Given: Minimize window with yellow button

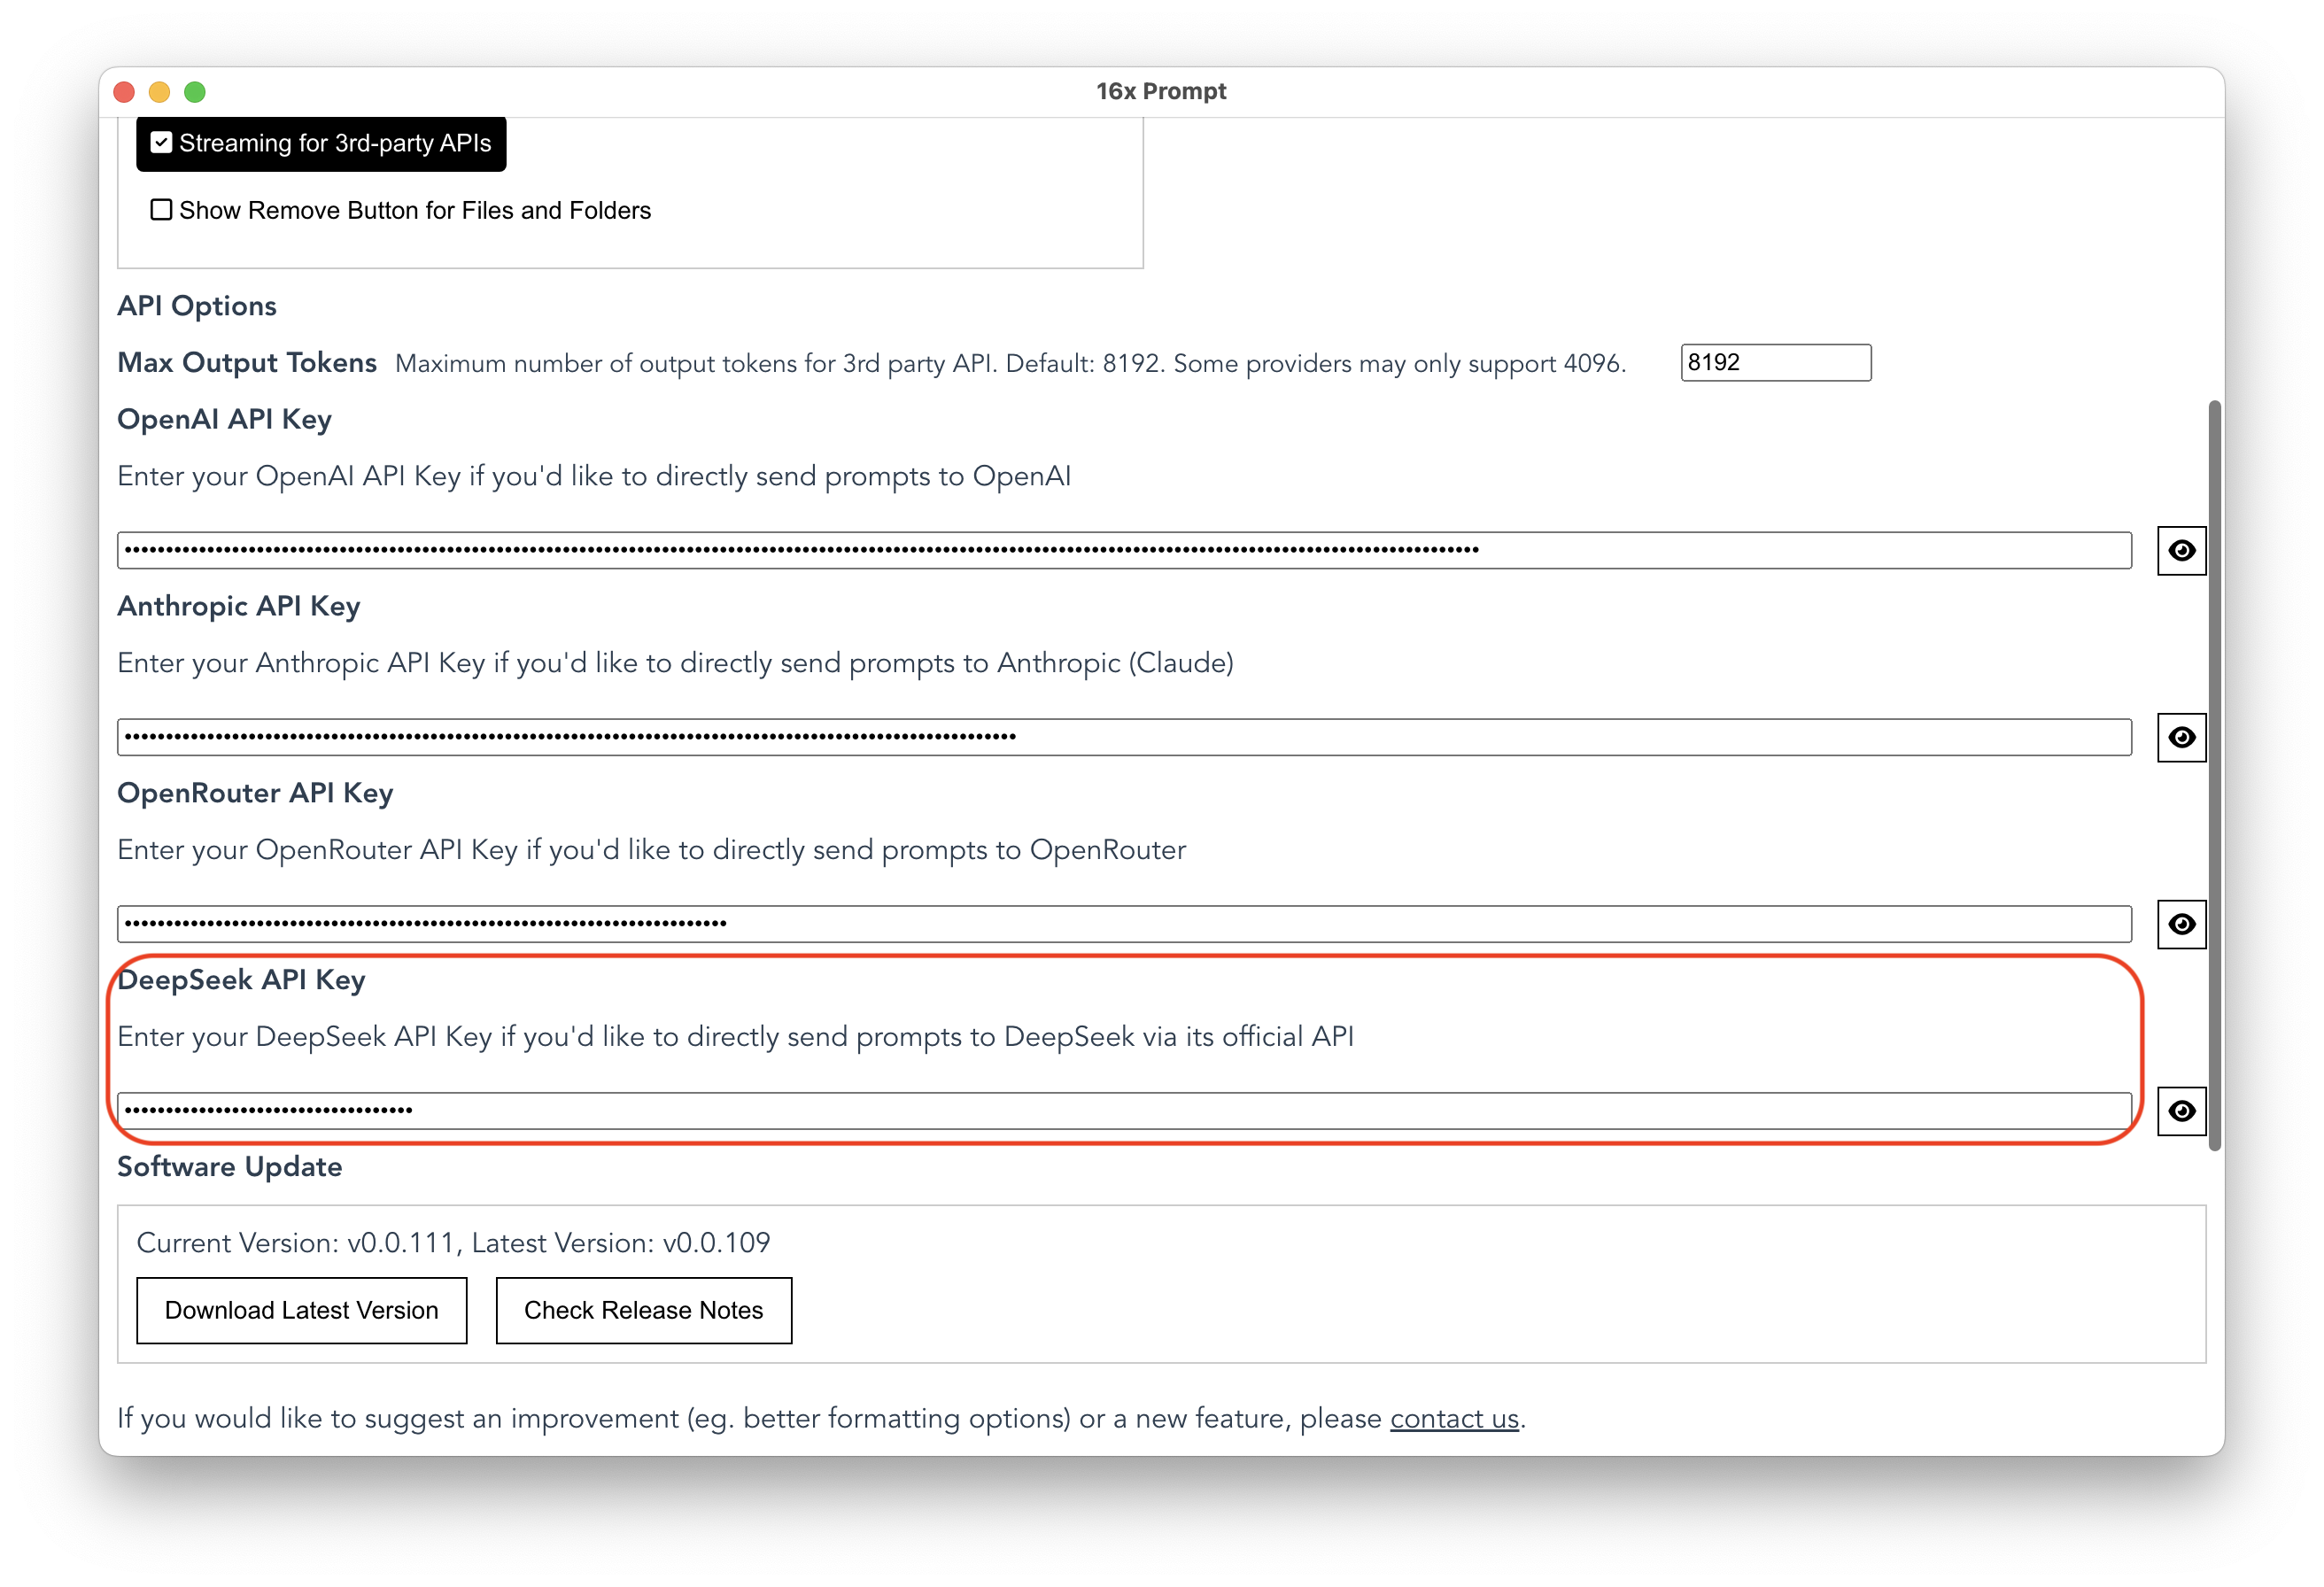Looking at the screenshot, I should [160, 92].
